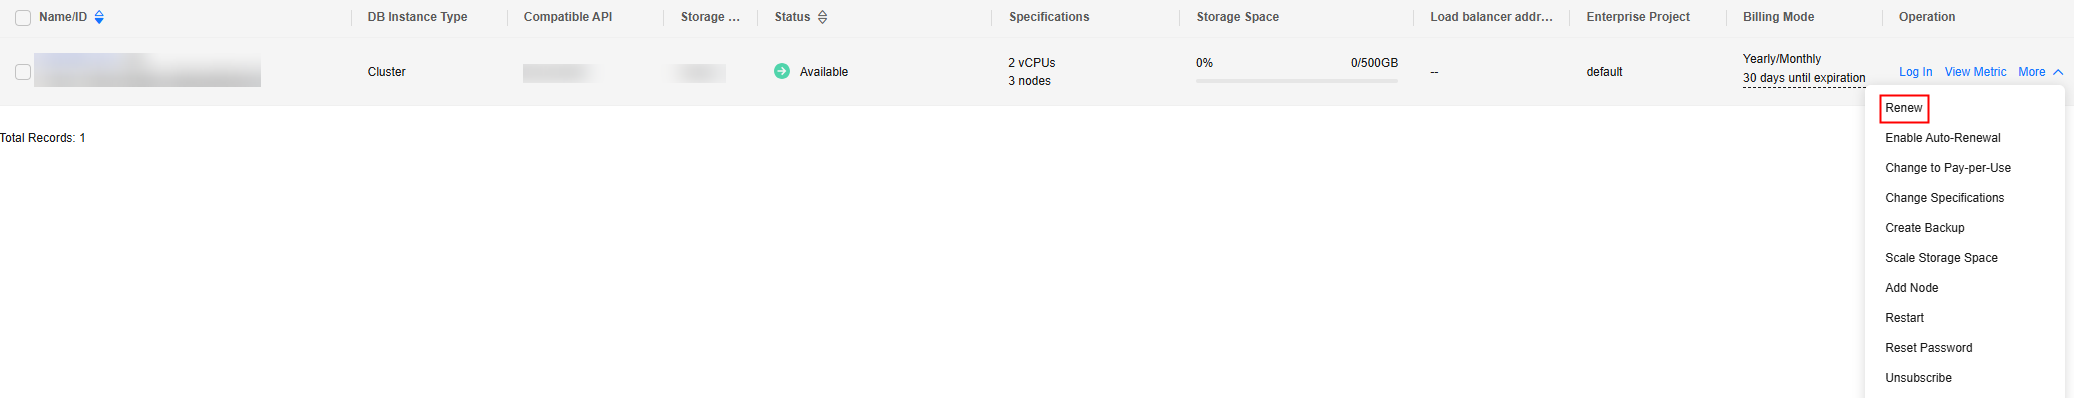This screenshot has height=398, width=2074.
Task: Select Reset Password option
Action: pos(1929,348)
